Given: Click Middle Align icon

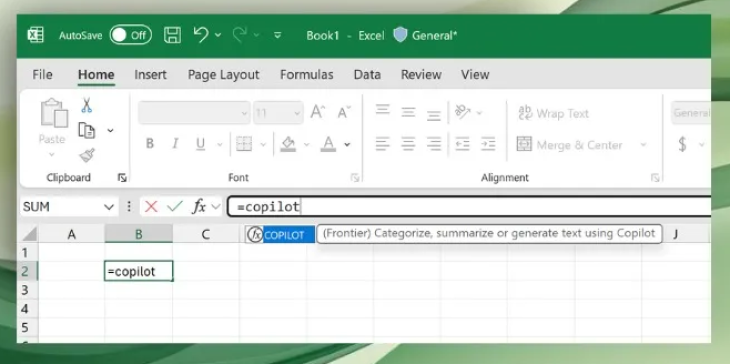Looking at the screenshot, I should coord(408,113).
